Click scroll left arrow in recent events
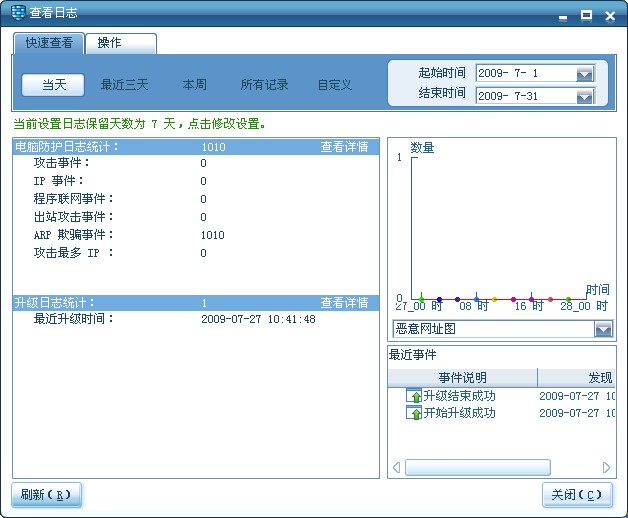 click(397, 468)
